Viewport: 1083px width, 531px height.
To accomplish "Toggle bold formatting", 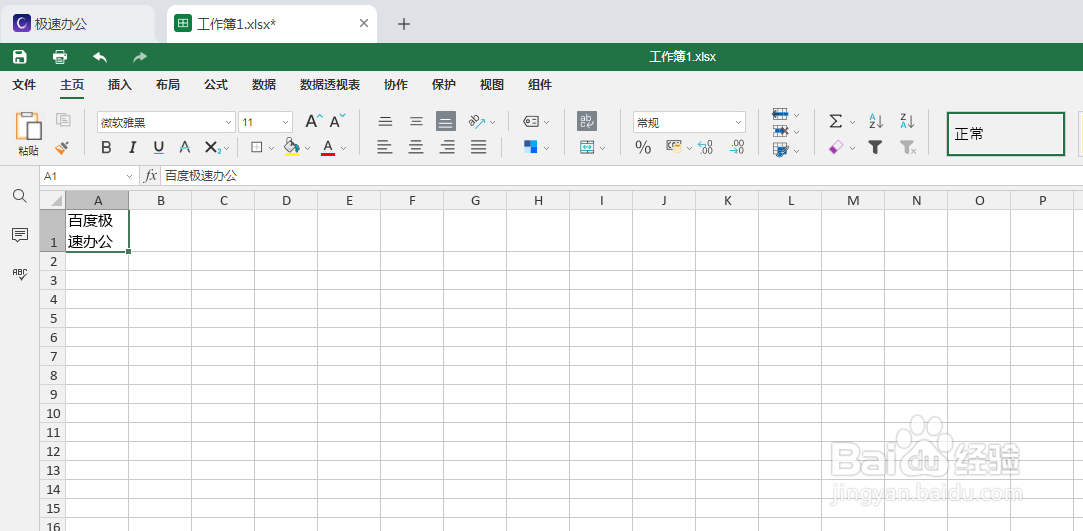I will click(x=106, y=147).
